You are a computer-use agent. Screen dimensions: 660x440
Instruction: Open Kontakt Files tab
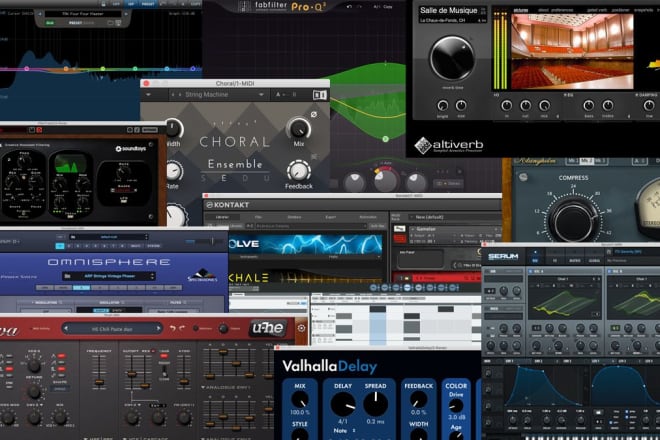pyautogui.click(x=258, y=217)
